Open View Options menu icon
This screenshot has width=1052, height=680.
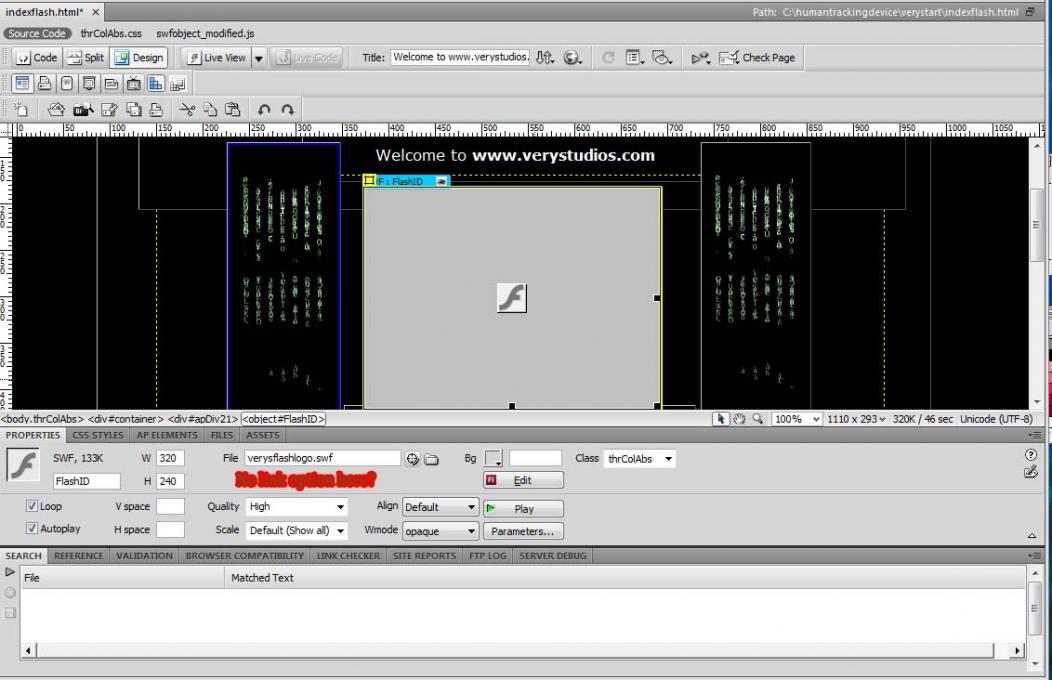pyautogui.click(x=634, y=58)
